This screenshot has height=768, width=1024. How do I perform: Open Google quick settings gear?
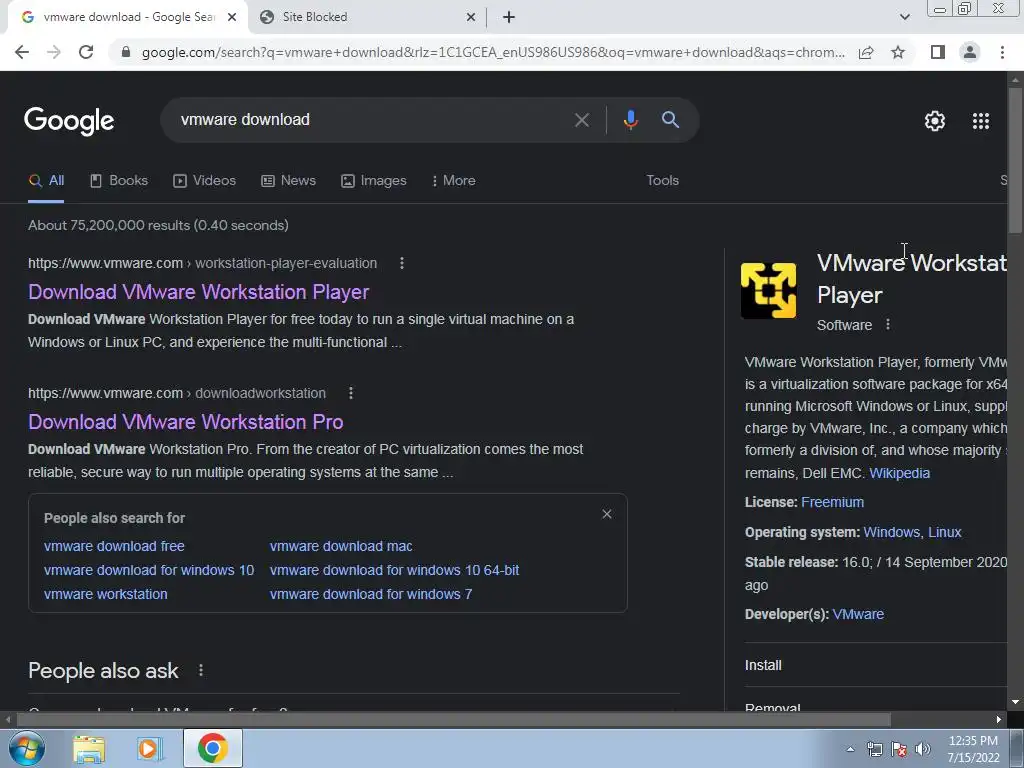tap(935, 121)
